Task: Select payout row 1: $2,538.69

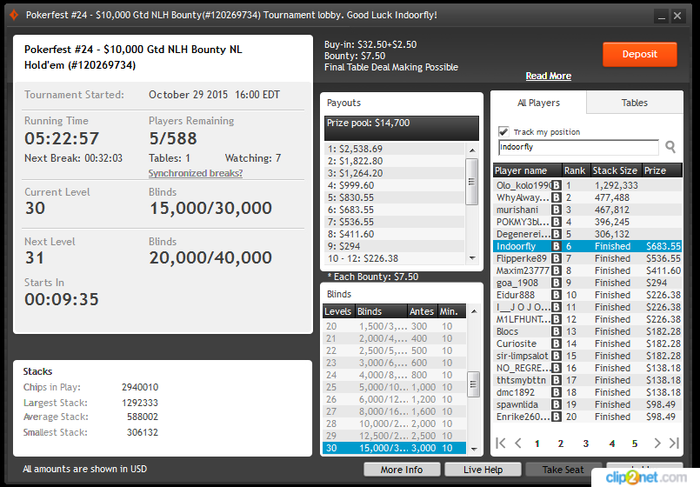Action: pyautogui.click(x=394, y=149)
